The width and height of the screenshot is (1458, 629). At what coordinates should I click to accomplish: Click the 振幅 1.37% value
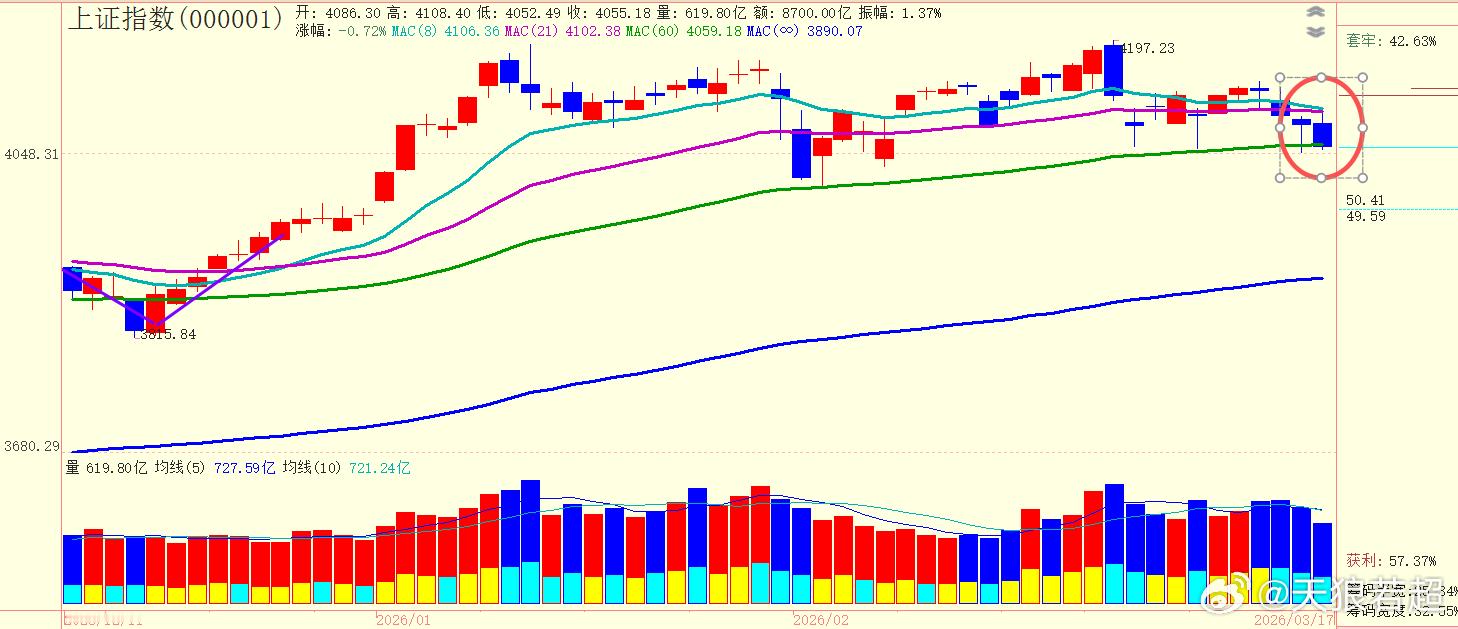point(899,13)
